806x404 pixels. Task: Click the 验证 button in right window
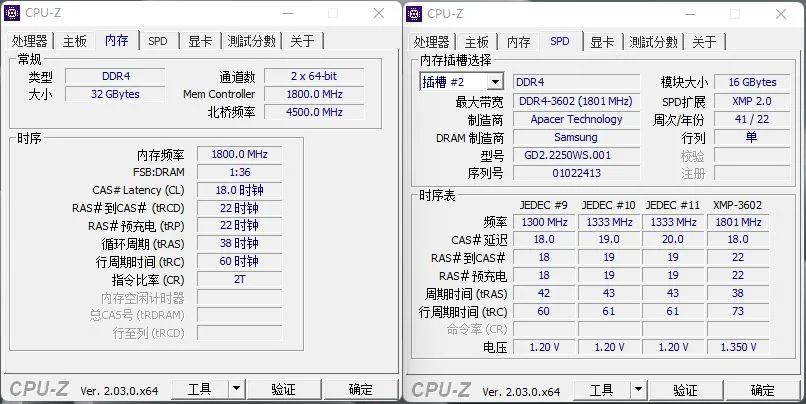[x=686, y=390]
